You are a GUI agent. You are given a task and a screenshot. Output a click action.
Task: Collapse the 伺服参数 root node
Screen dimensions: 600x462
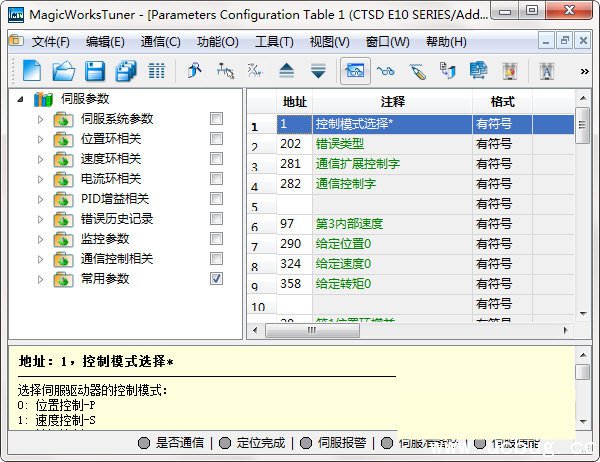[21, 100]
